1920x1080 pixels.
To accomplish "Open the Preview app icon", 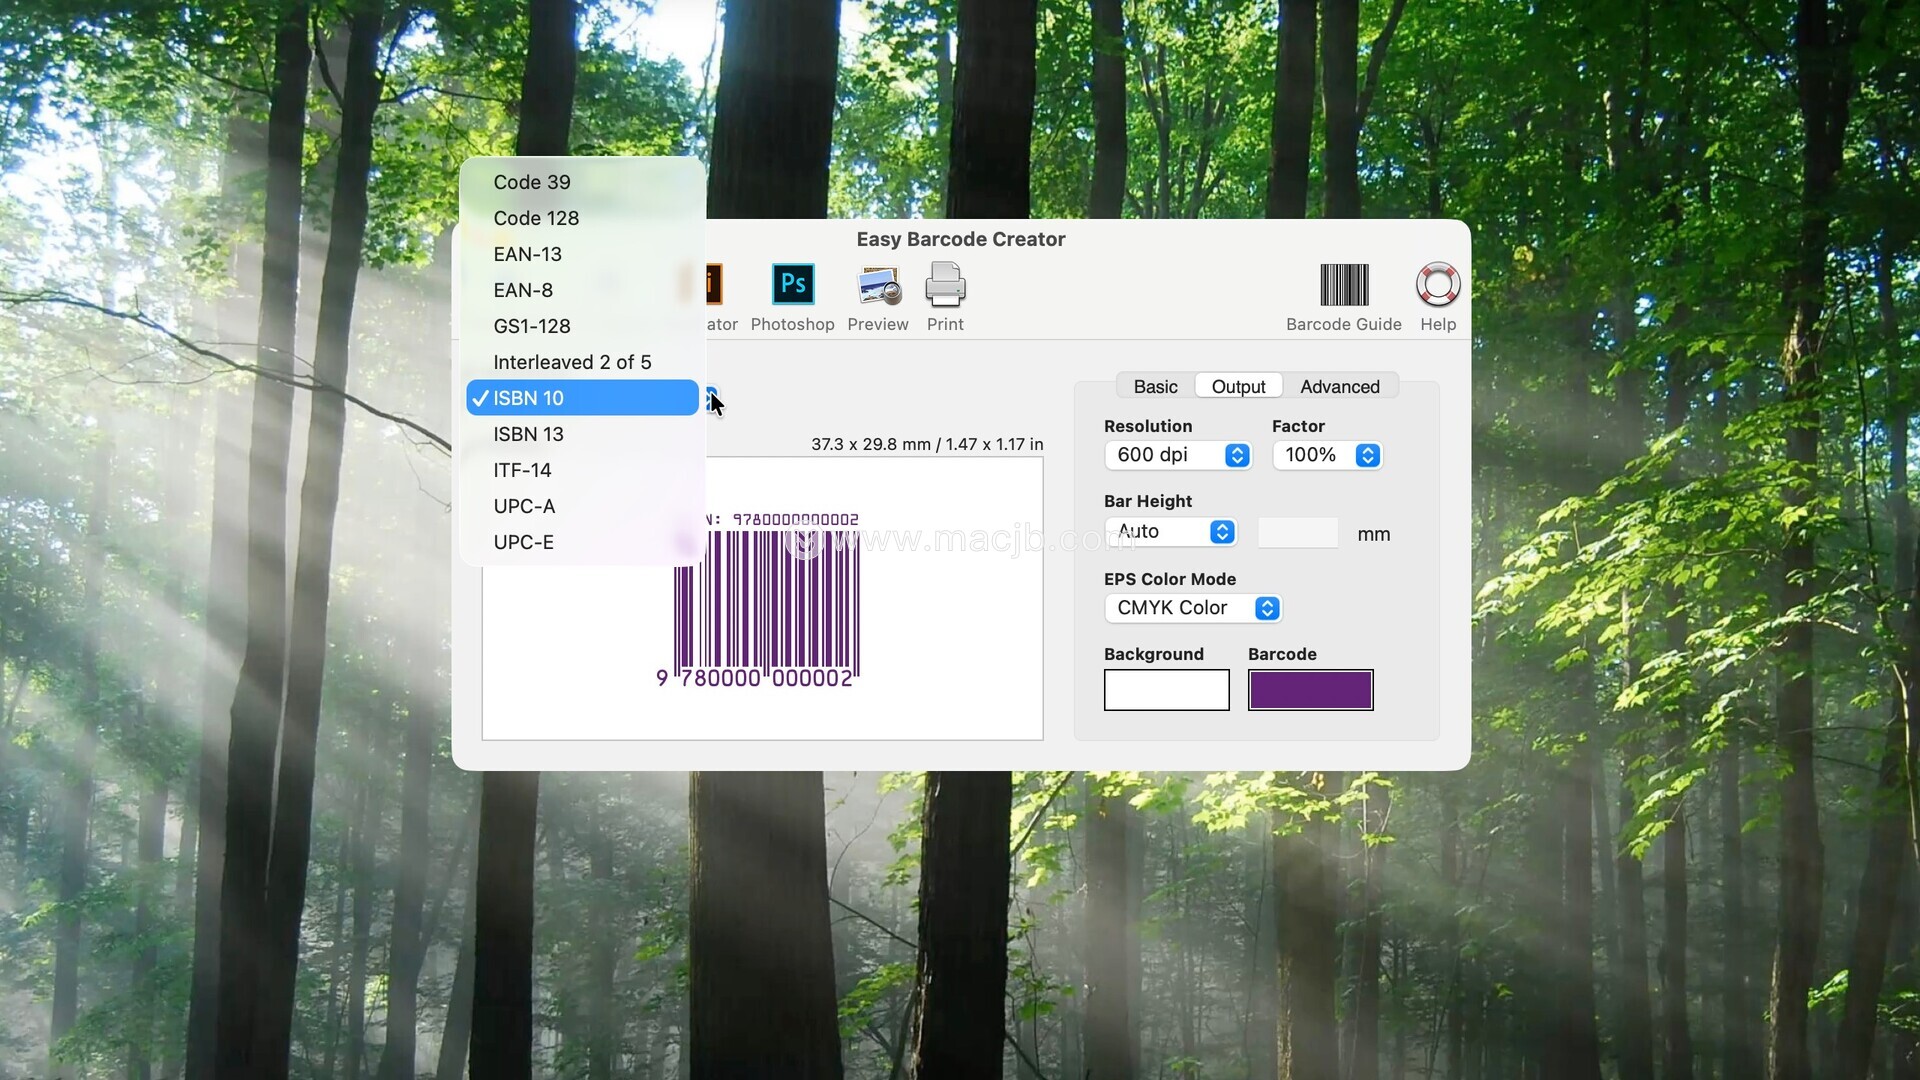I will coord(878,286).
